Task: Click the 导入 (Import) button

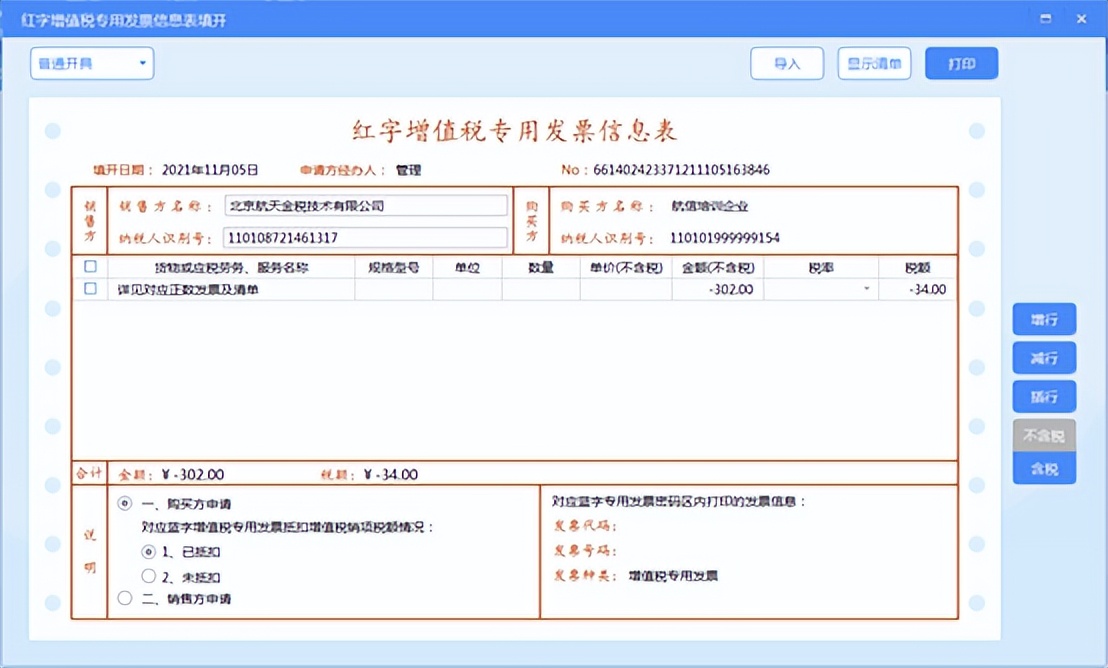Action: (x=786, y=62)
